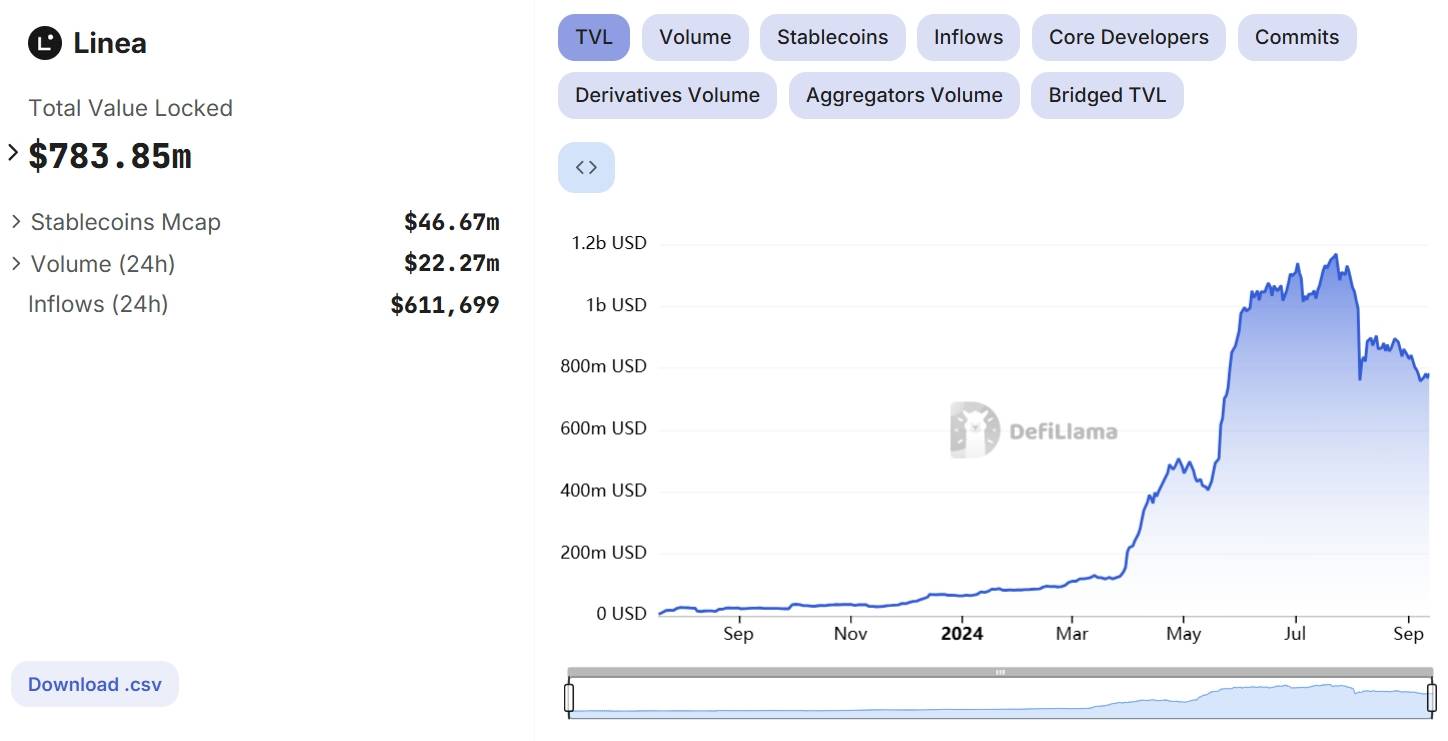Open the embed chart code icon
The width and height of the screenshot is (1448, 741).
pyautogui.click(x=586, y=167)
